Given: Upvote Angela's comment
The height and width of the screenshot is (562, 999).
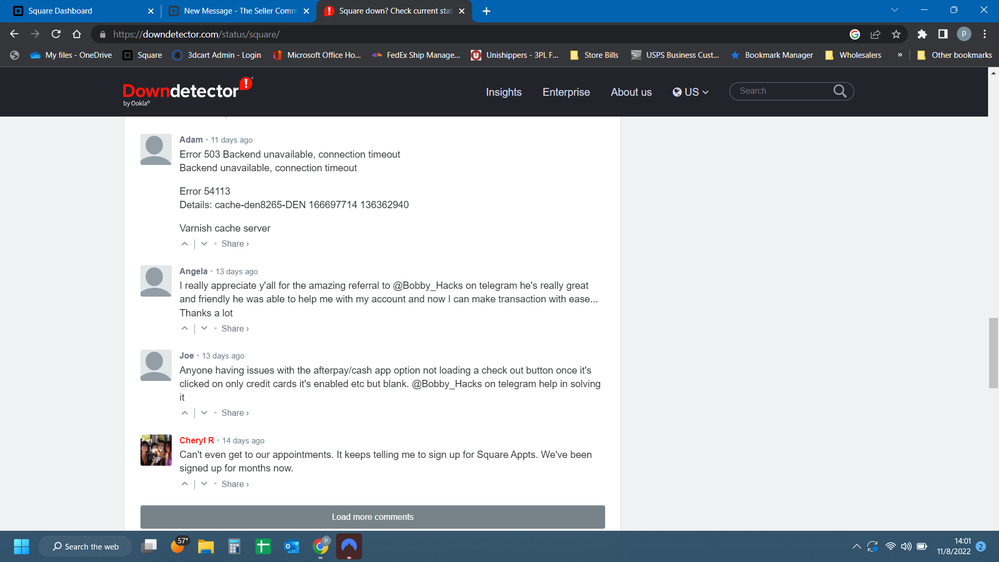Looking at the screenshot, I should pyautogui.click(x=185, y=329).
